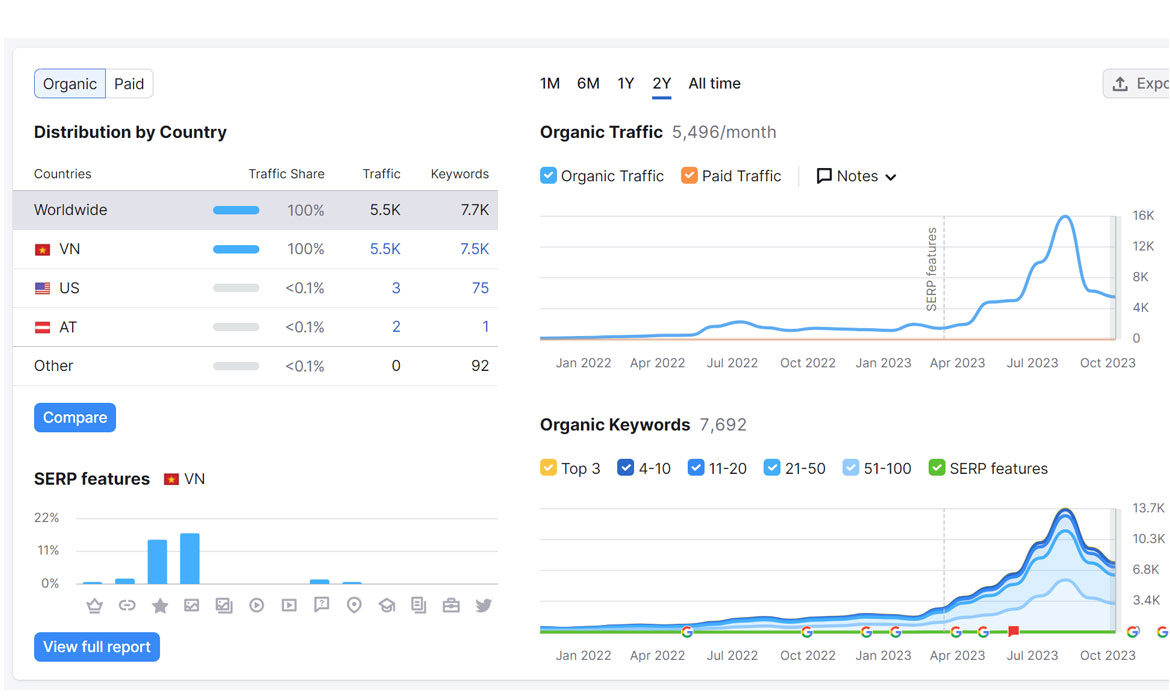This screenshot has height=700, width=1170.
Task: Click the reviews star icon in SERP features
Action: [x=160, y=605]
